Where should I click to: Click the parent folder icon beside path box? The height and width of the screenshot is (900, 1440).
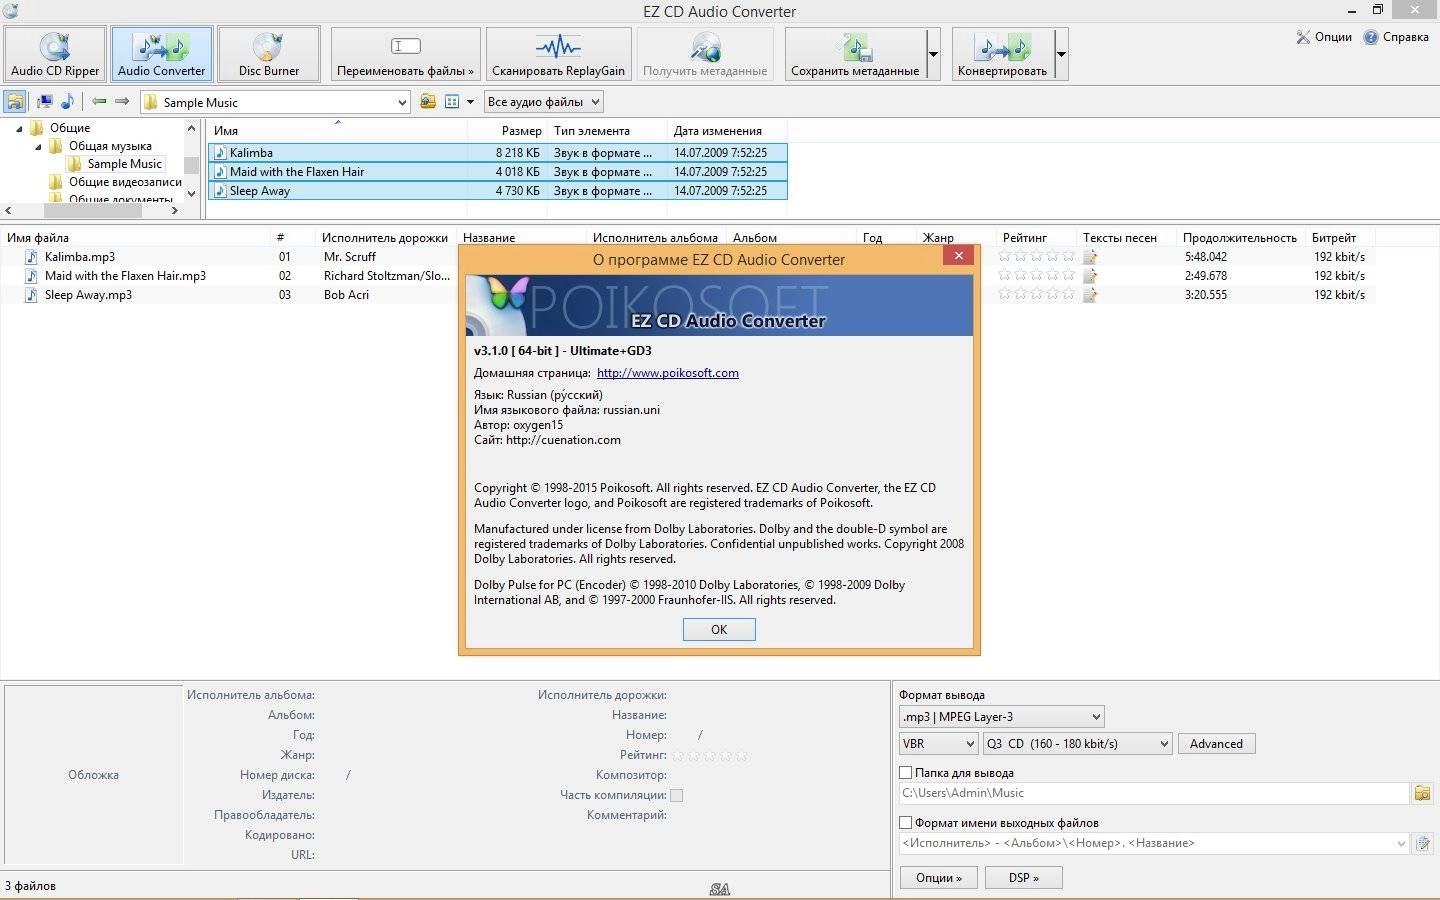point(428,101)
